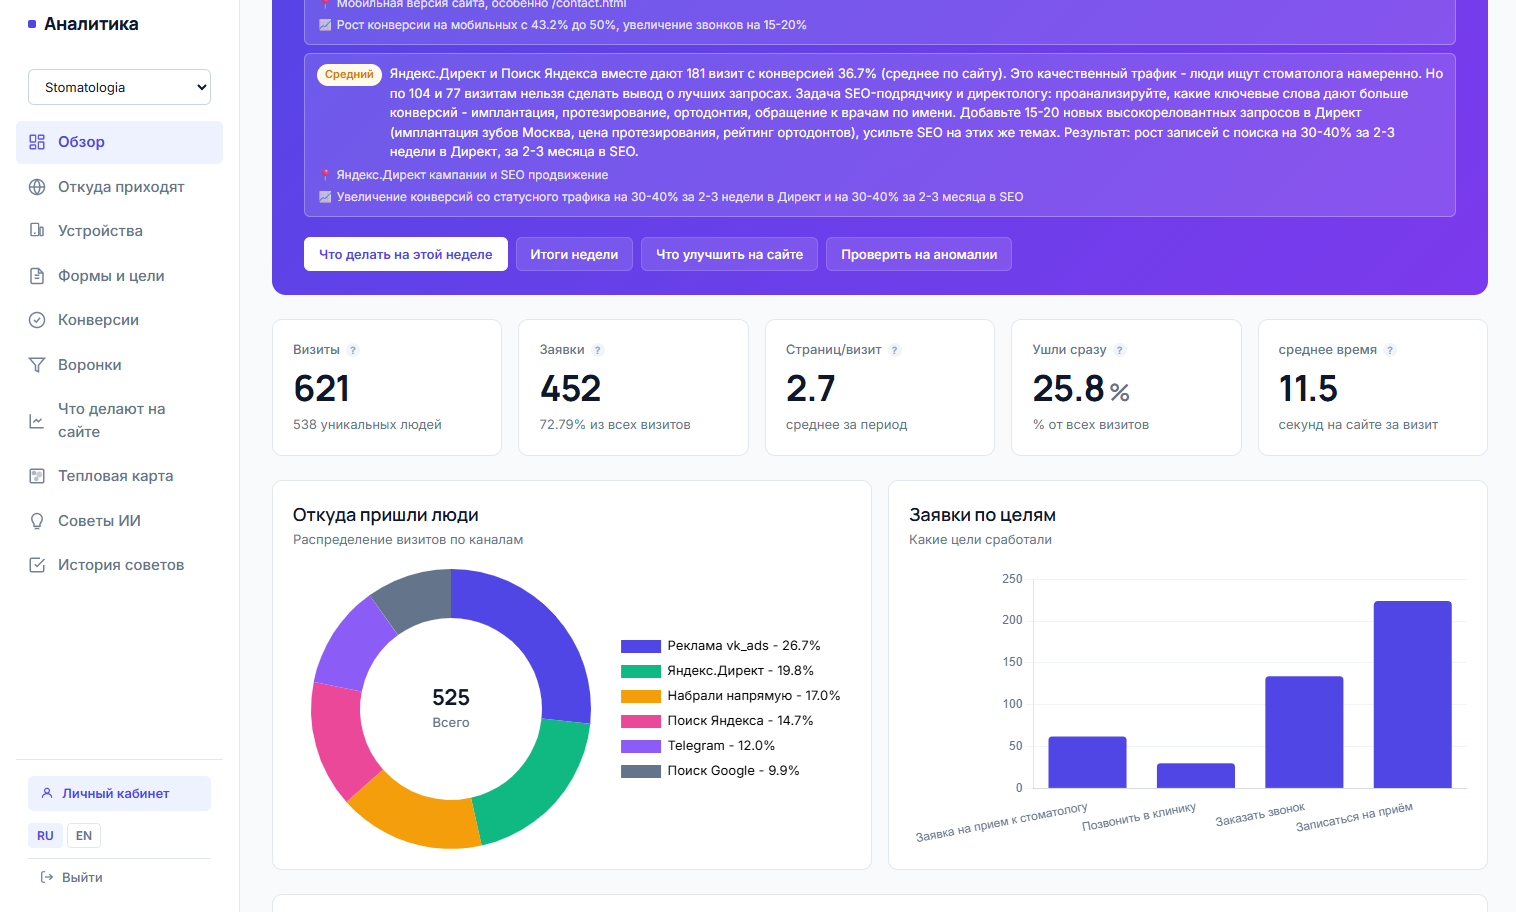Open История советов

pyautogui.click(x=119, y=565)
